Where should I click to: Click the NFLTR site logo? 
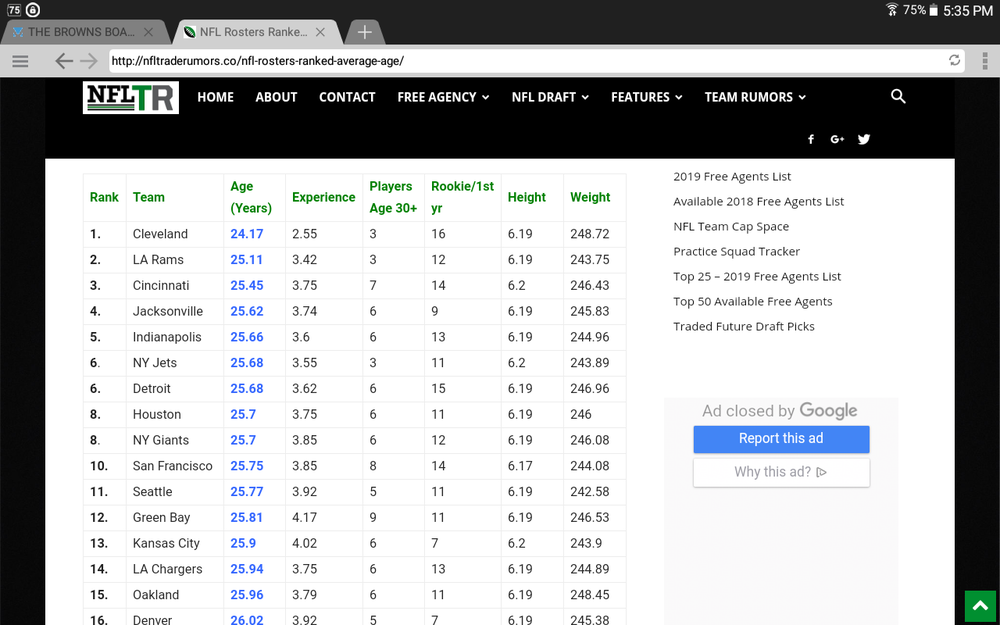tap(131, 98)
